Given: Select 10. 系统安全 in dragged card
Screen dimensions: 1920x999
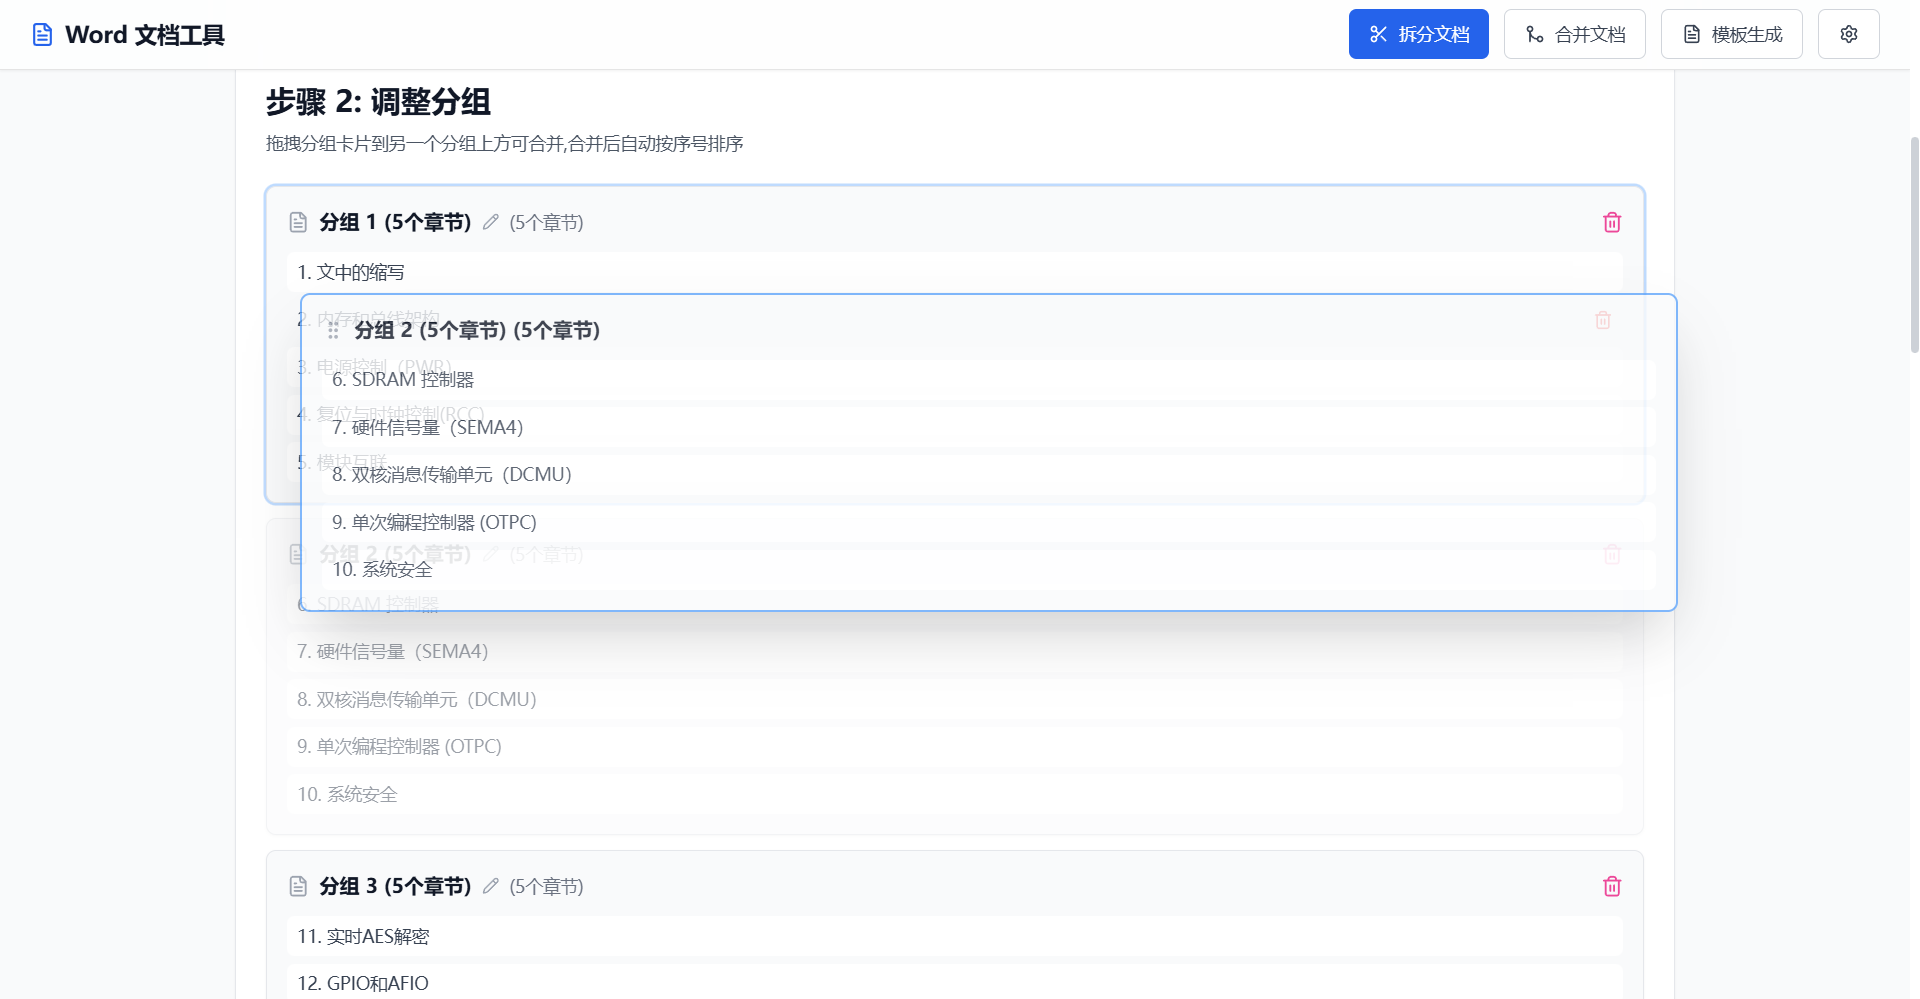Looking at the screenshot, I should (988, 570).
